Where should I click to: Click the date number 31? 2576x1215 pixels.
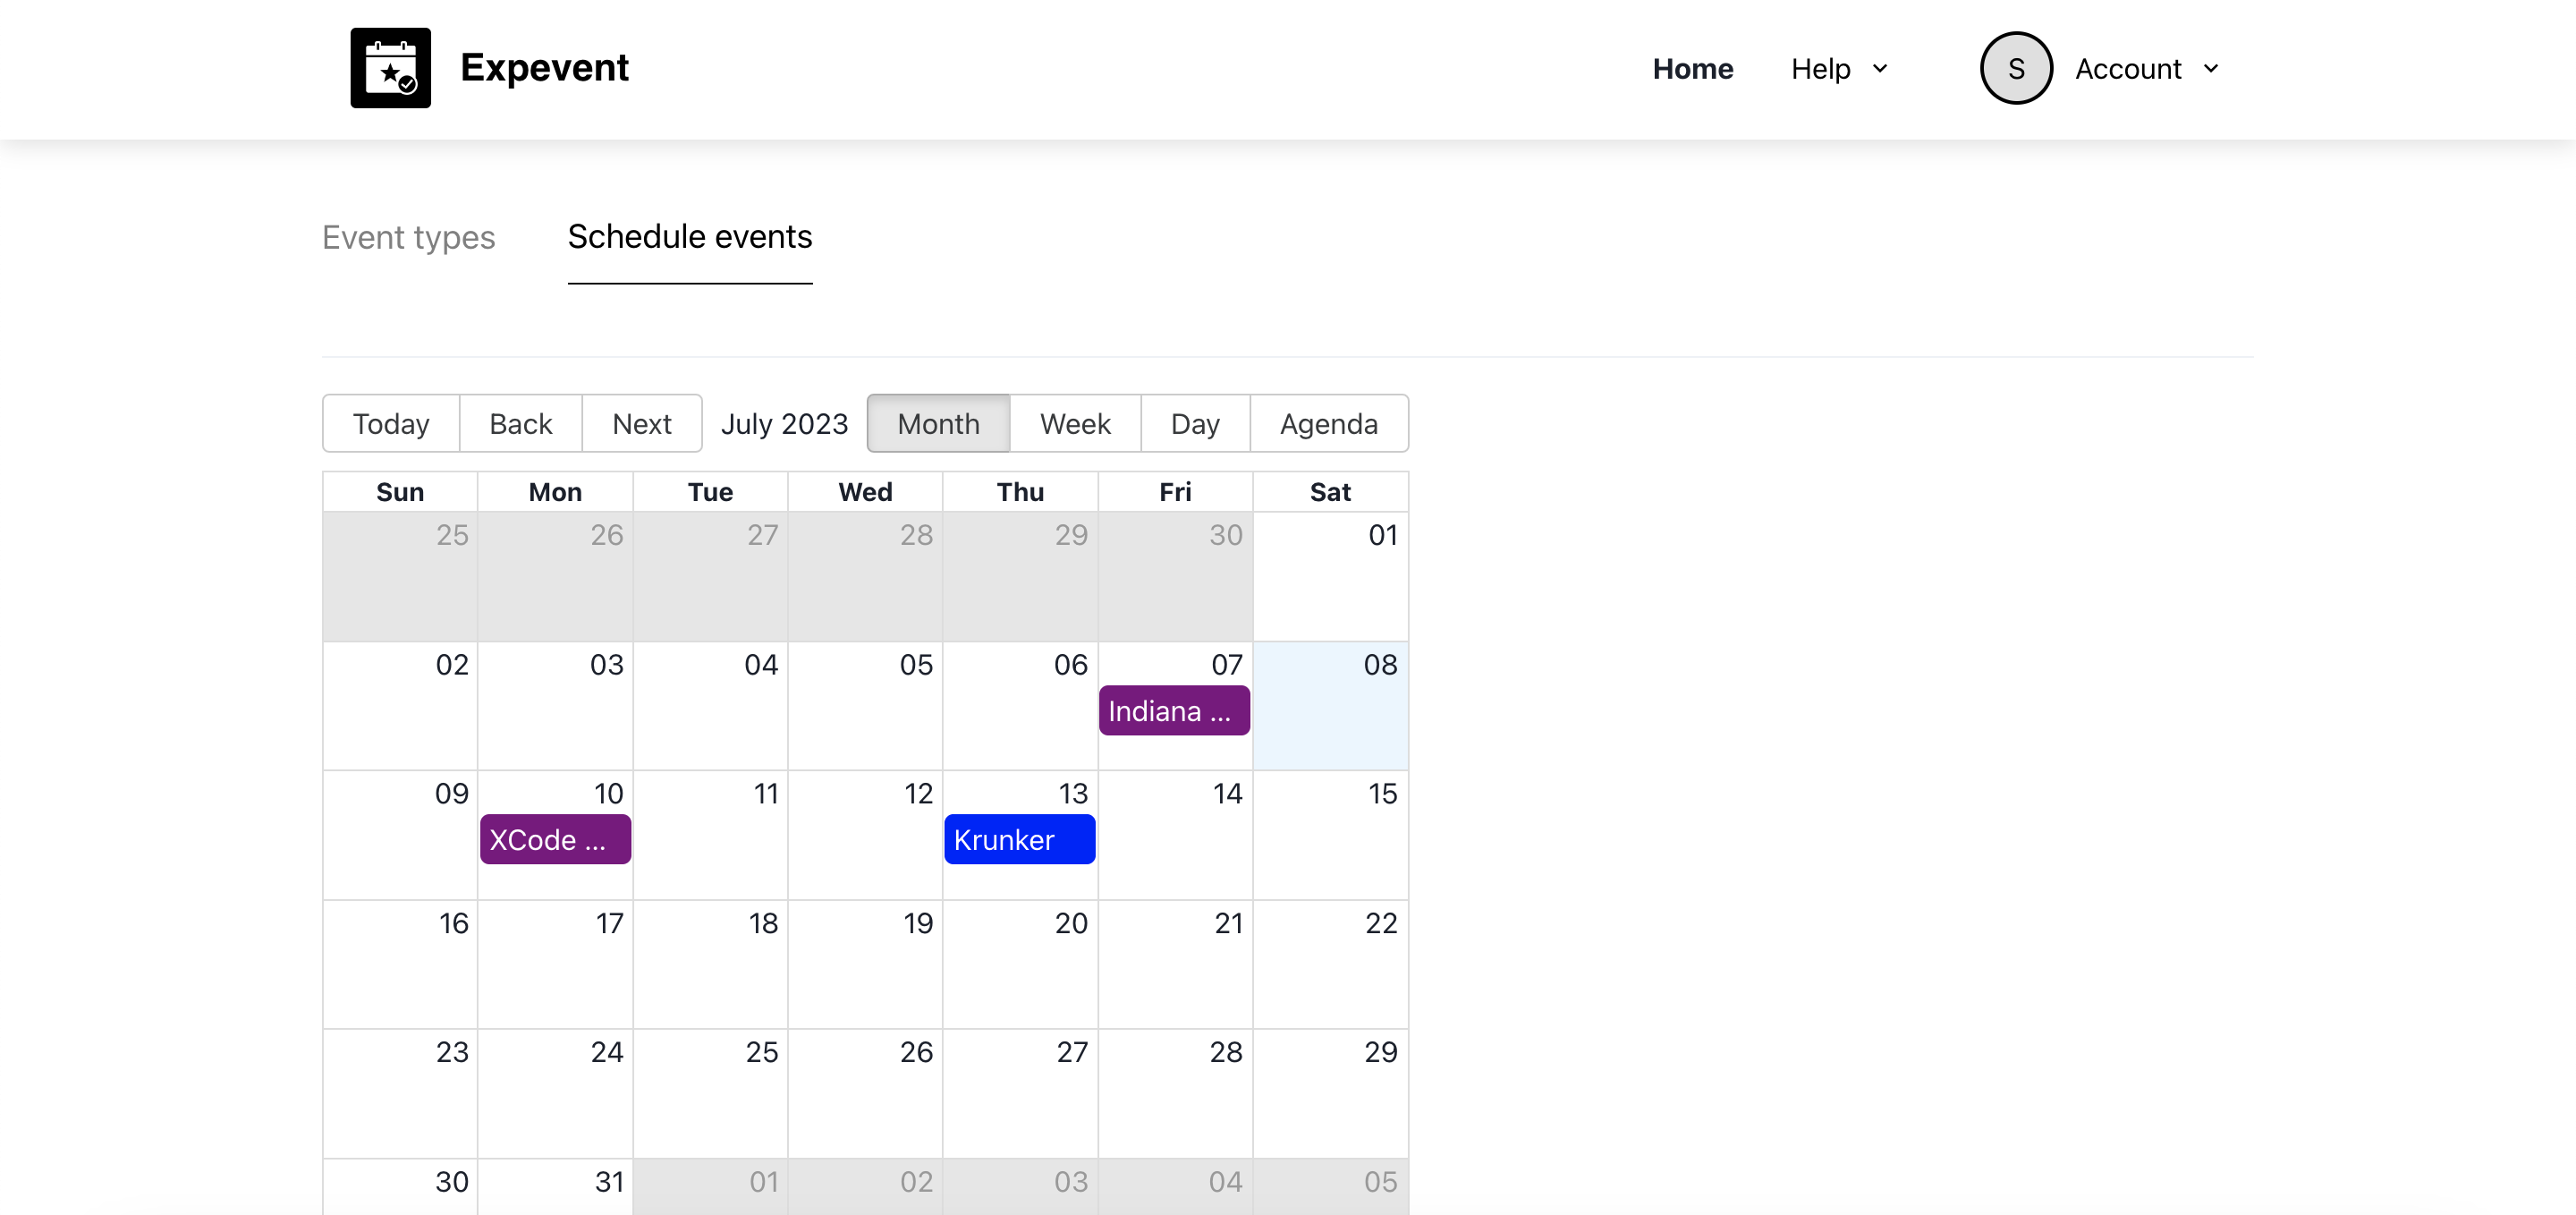(x=609, y=1182)
